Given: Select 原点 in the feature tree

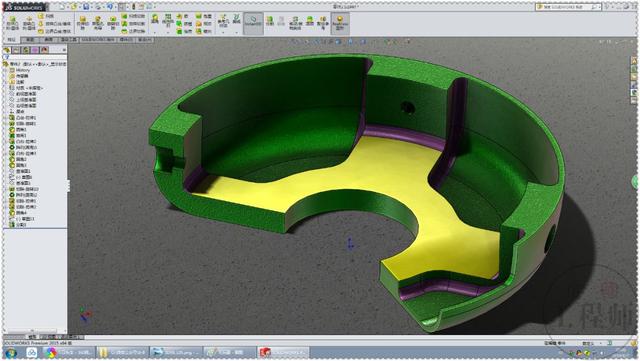Looking at the screenshot, I should [17, 111].
